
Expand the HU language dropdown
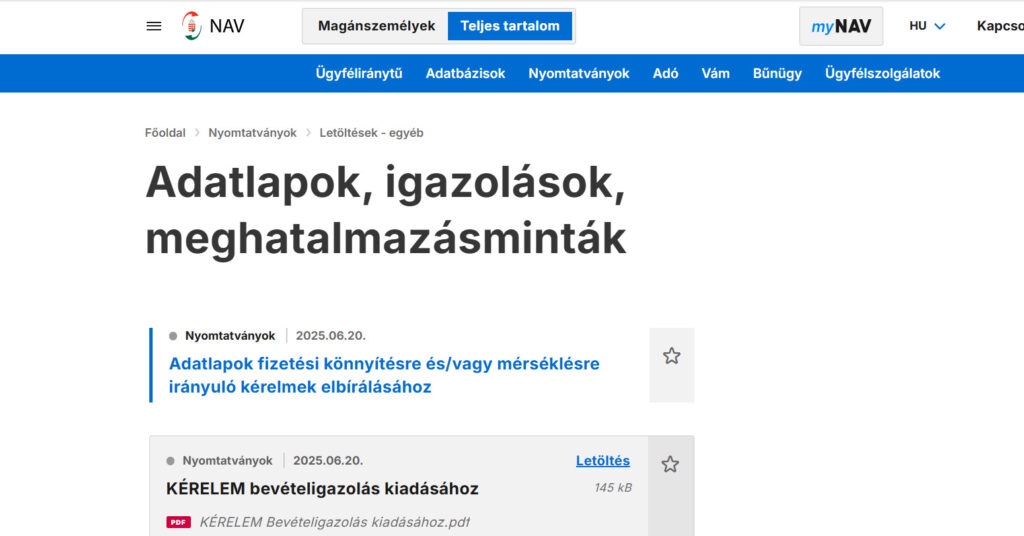[x=927, y=26]
